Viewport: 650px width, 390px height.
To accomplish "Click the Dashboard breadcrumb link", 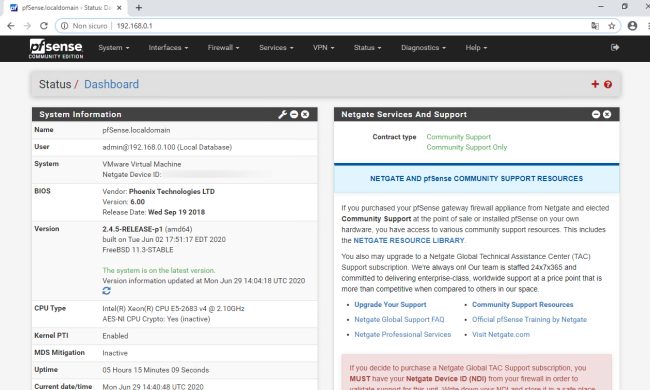I will 112,84.
